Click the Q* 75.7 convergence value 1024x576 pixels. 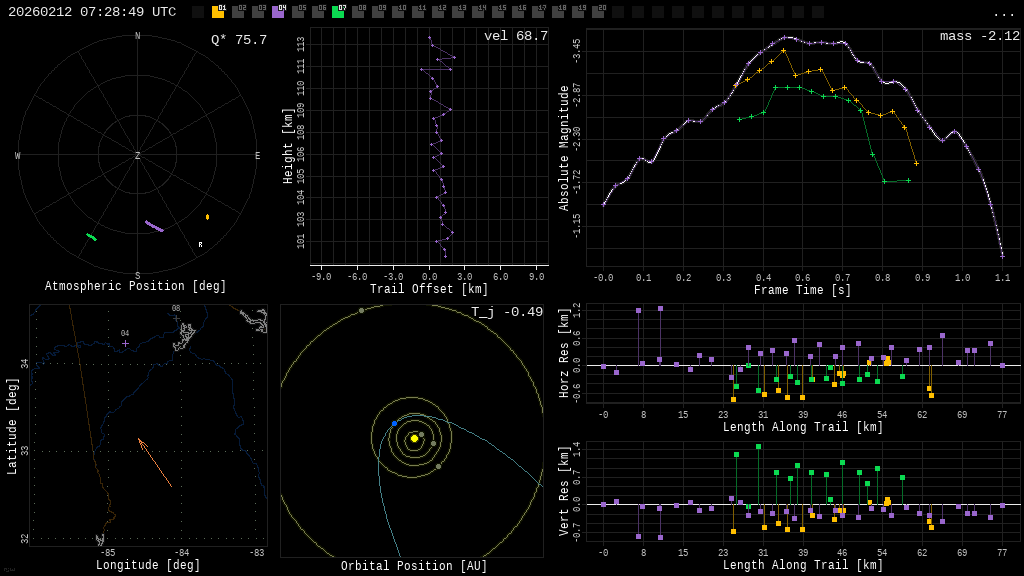click(239, 40)
